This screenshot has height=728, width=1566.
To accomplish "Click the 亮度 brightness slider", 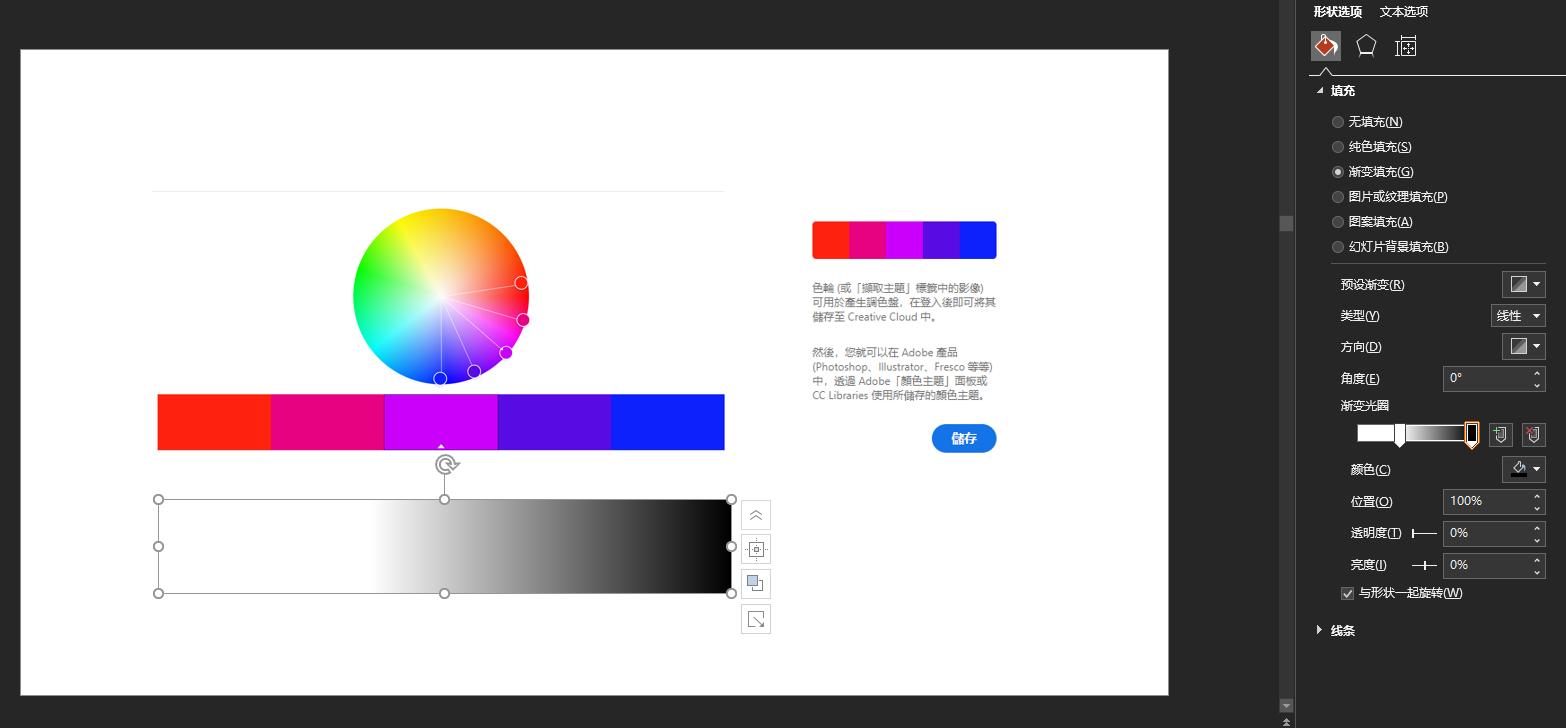I will tap(1424, 566).
